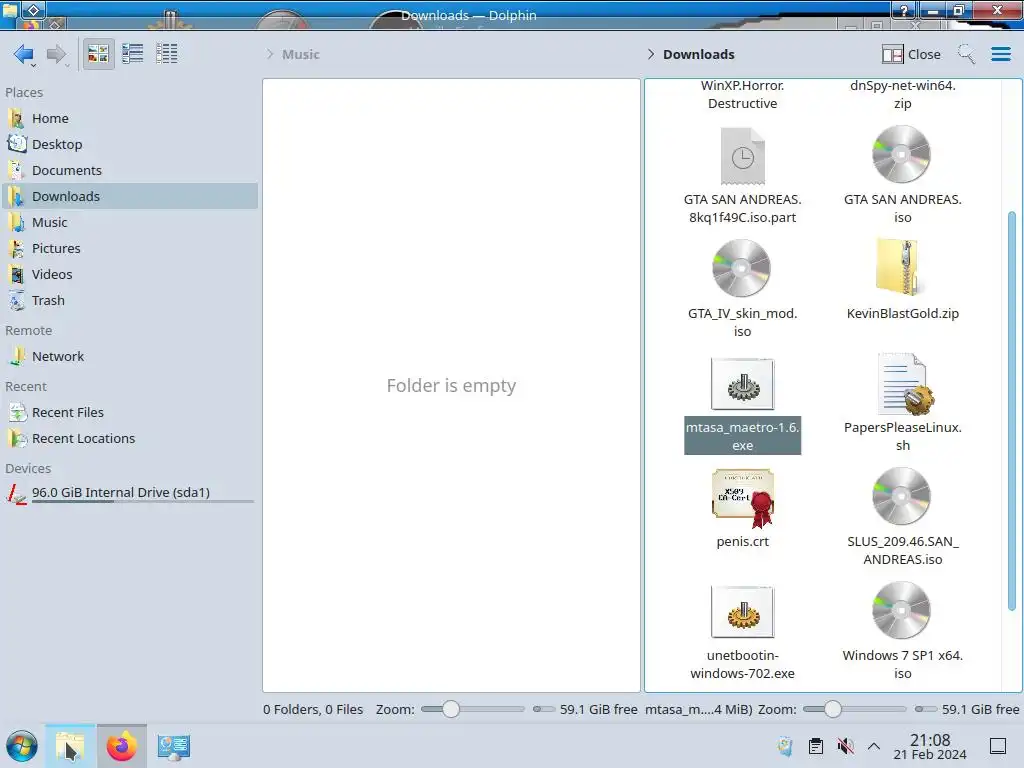The image size is (1024, 768).
Task: Expand the Downloads breadcrumb chevron
Action: (650, 54)
